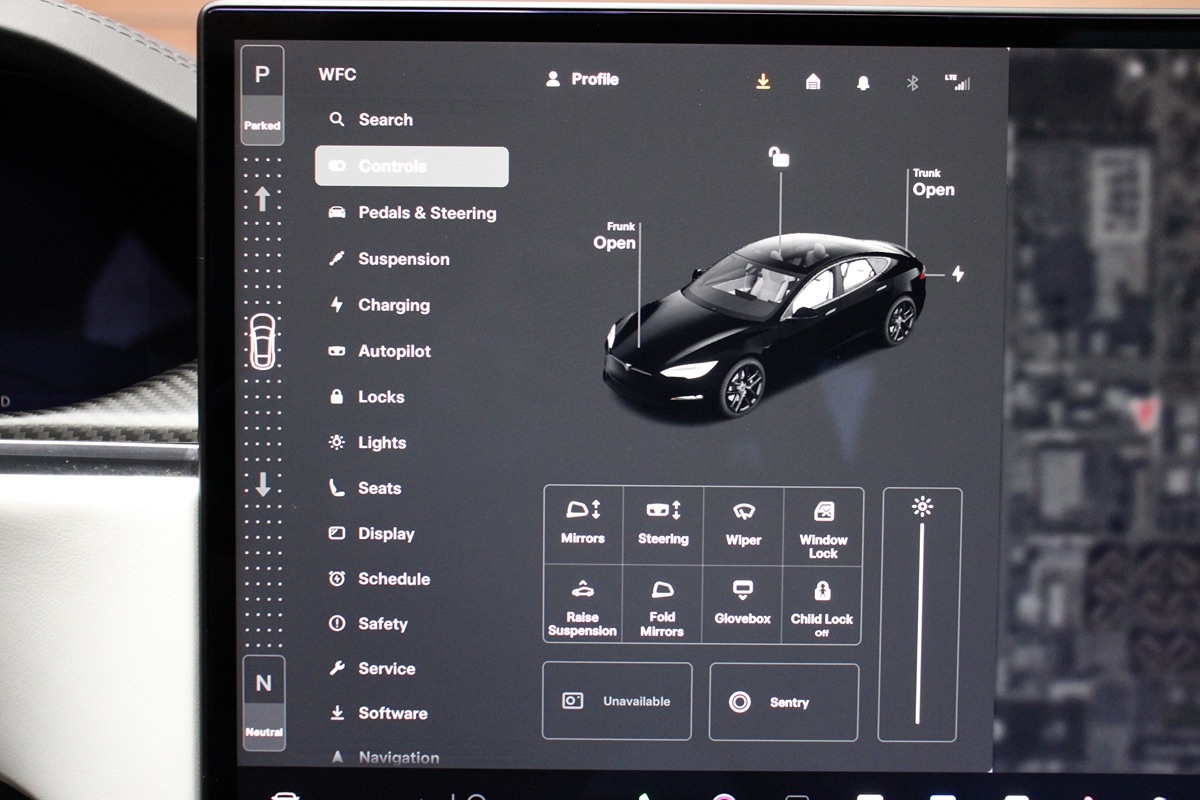Adjust mirrors using the Mirrors control
Viewport: 1200px width, 800px height.
click(x=582, y=524)
